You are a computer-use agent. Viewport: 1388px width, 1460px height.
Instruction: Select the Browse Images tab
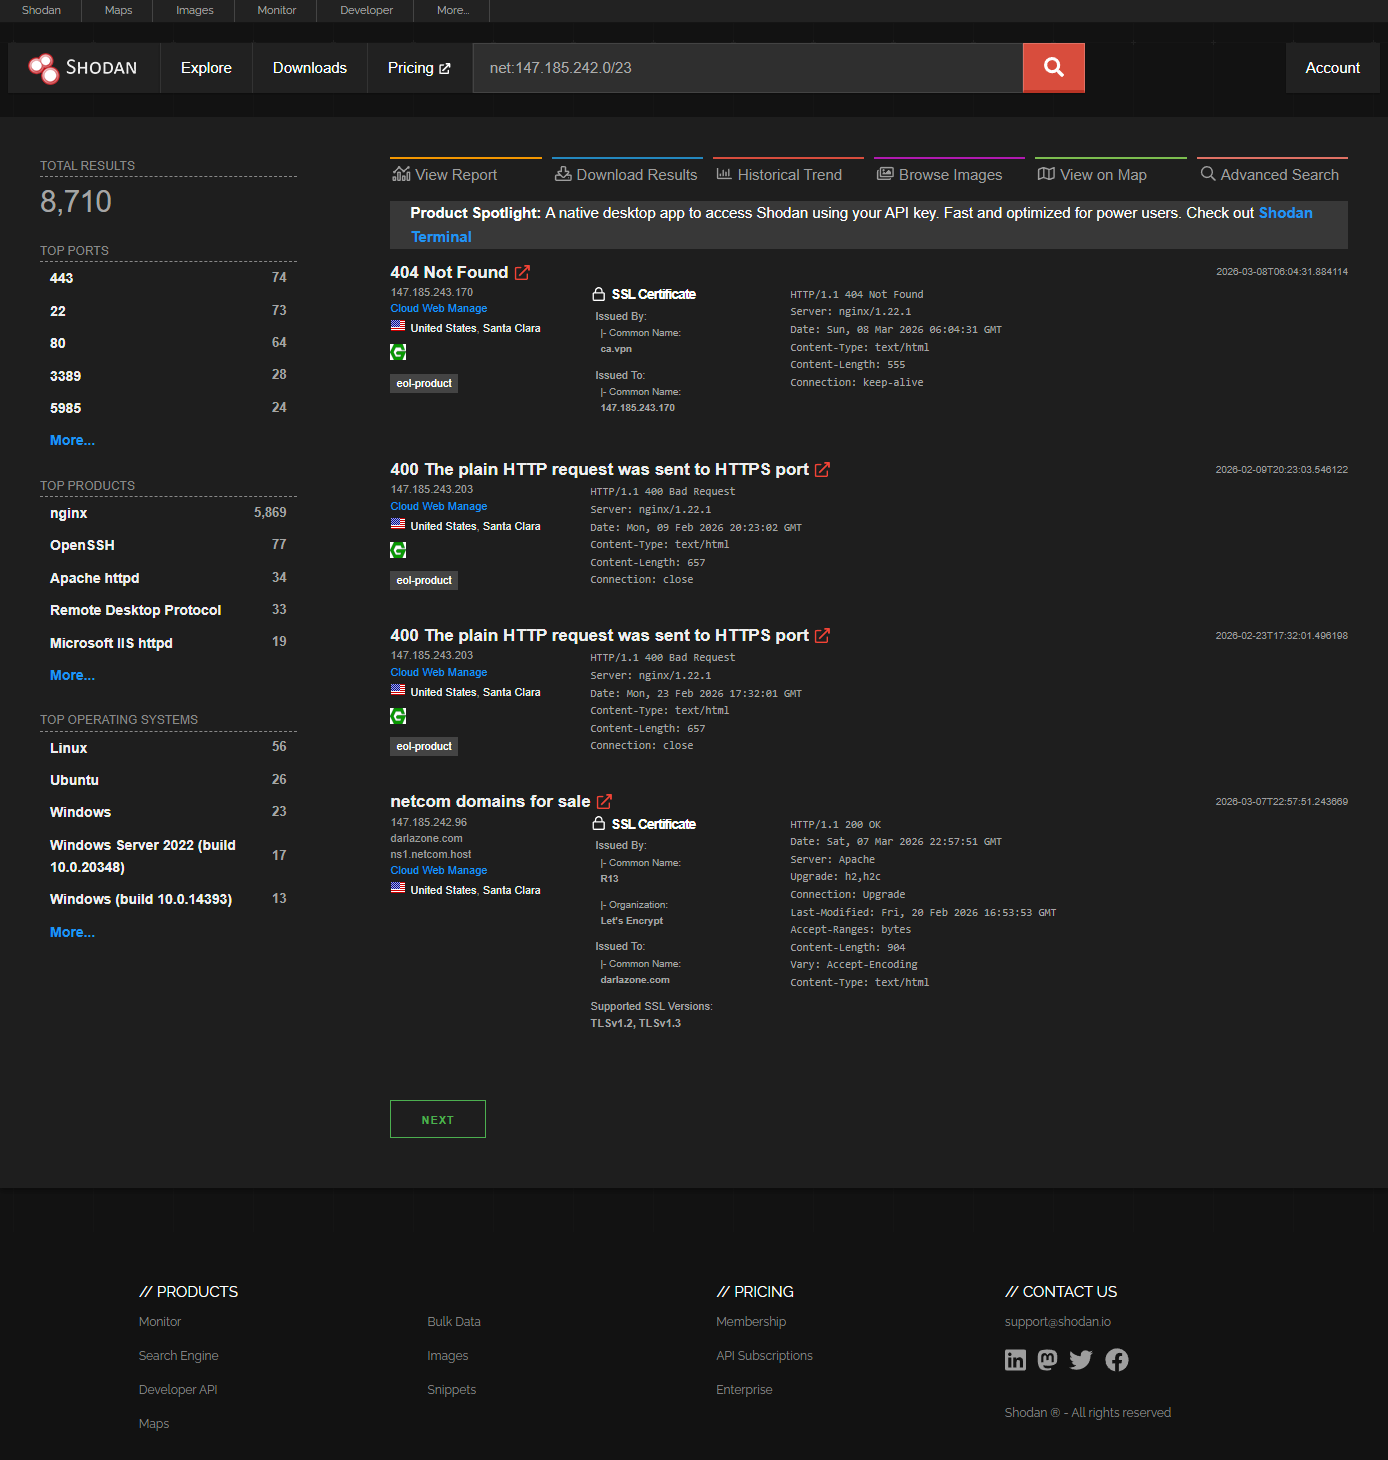coord(945,174)
